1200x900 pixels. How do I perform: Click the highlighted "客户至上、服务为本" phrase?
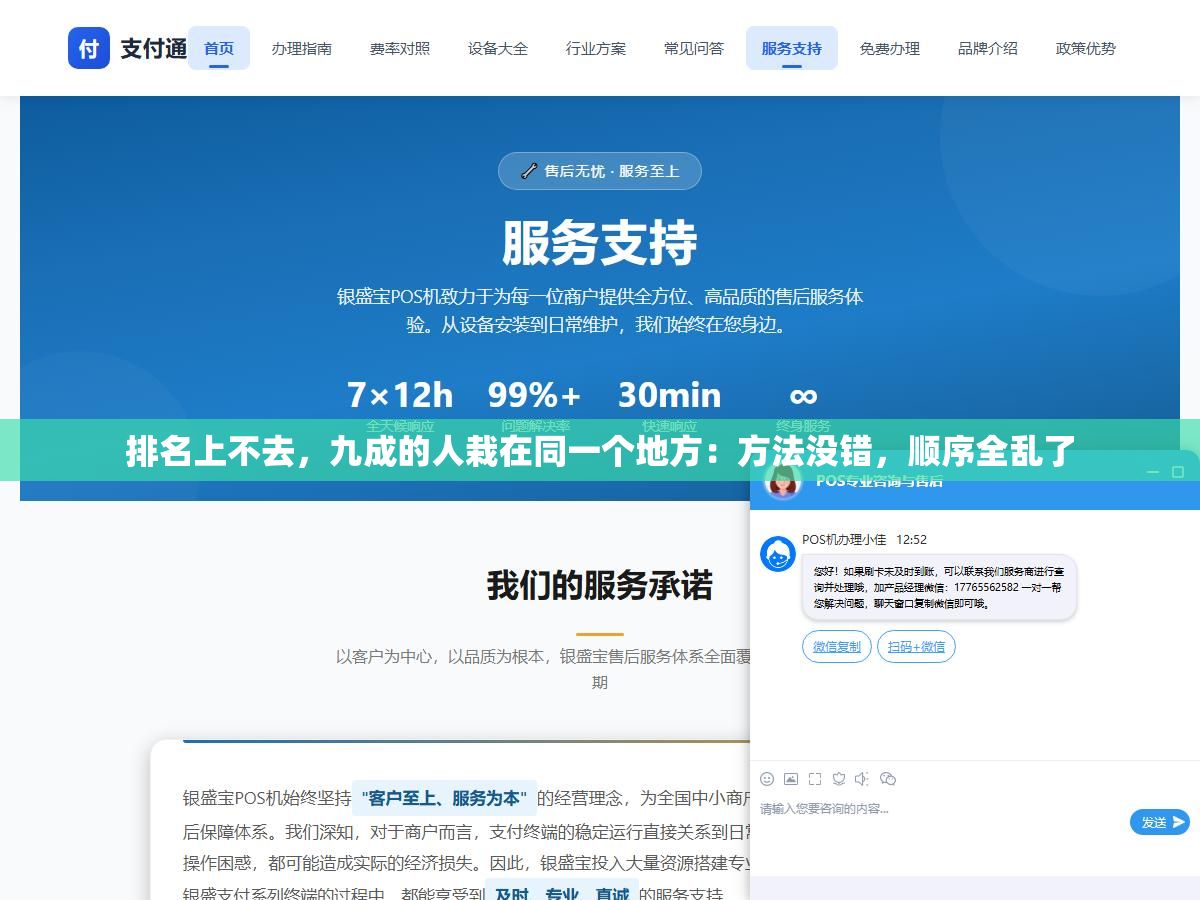pyautogui.click(x=444, y=798)
